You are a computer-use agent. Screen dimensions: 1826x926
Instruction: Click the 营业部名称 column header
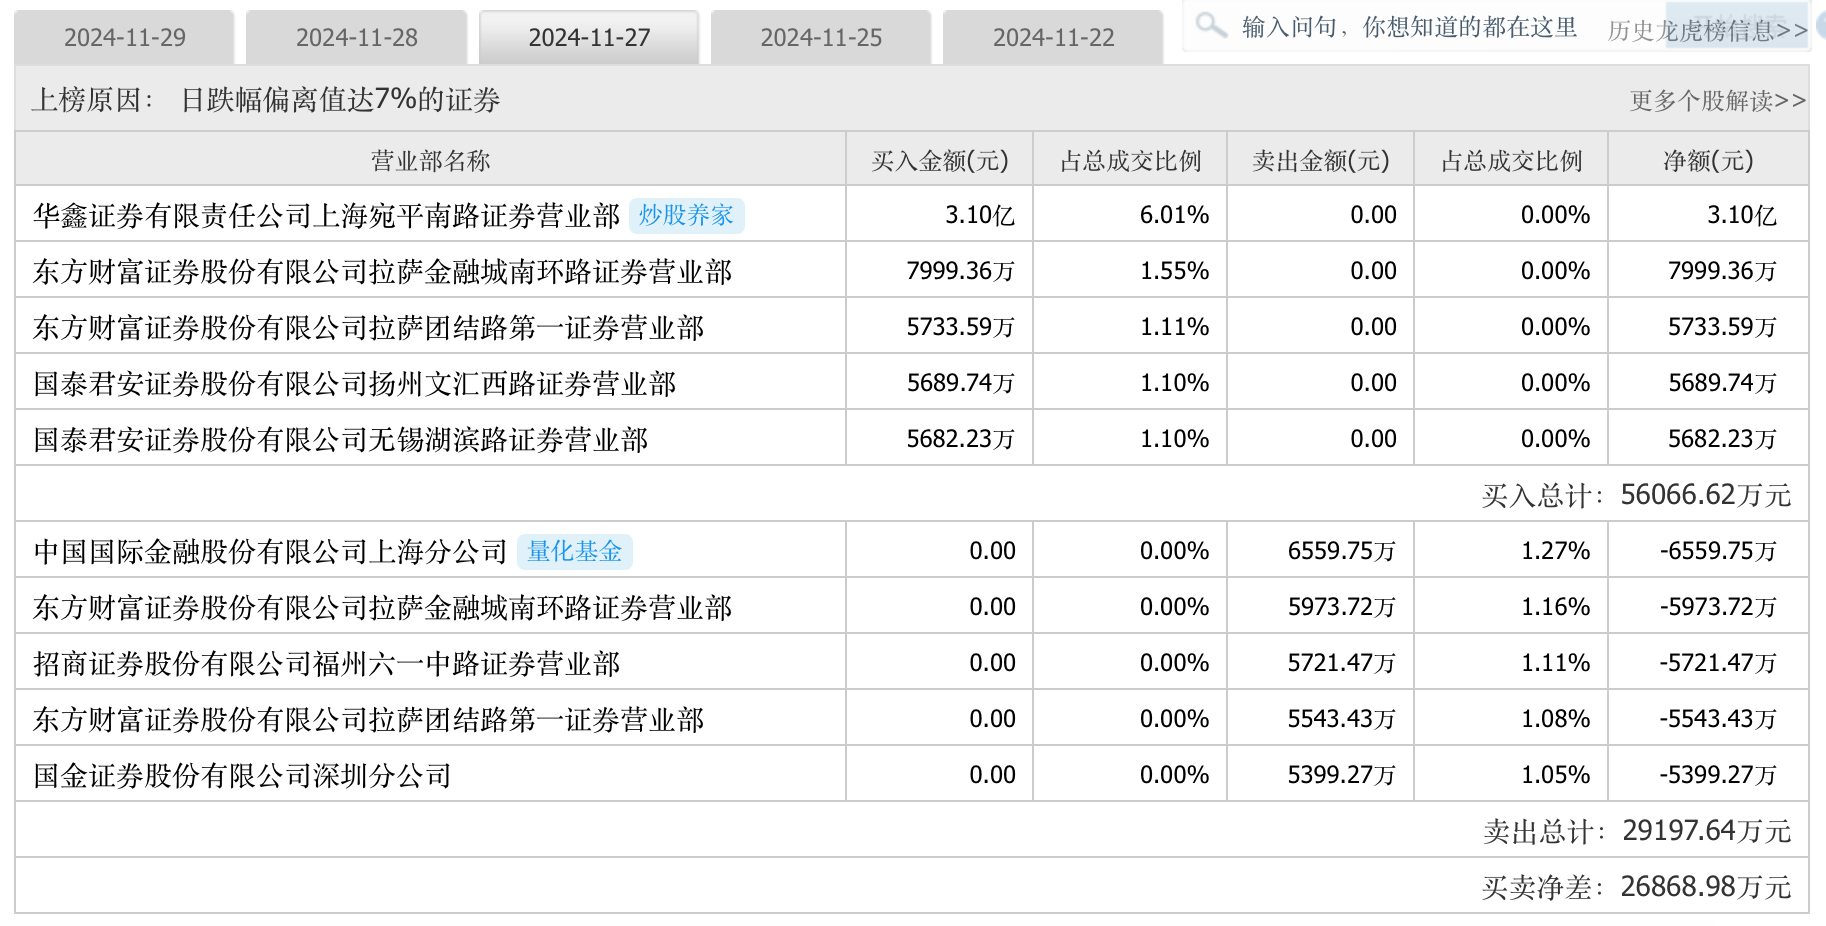click(430, 160)
